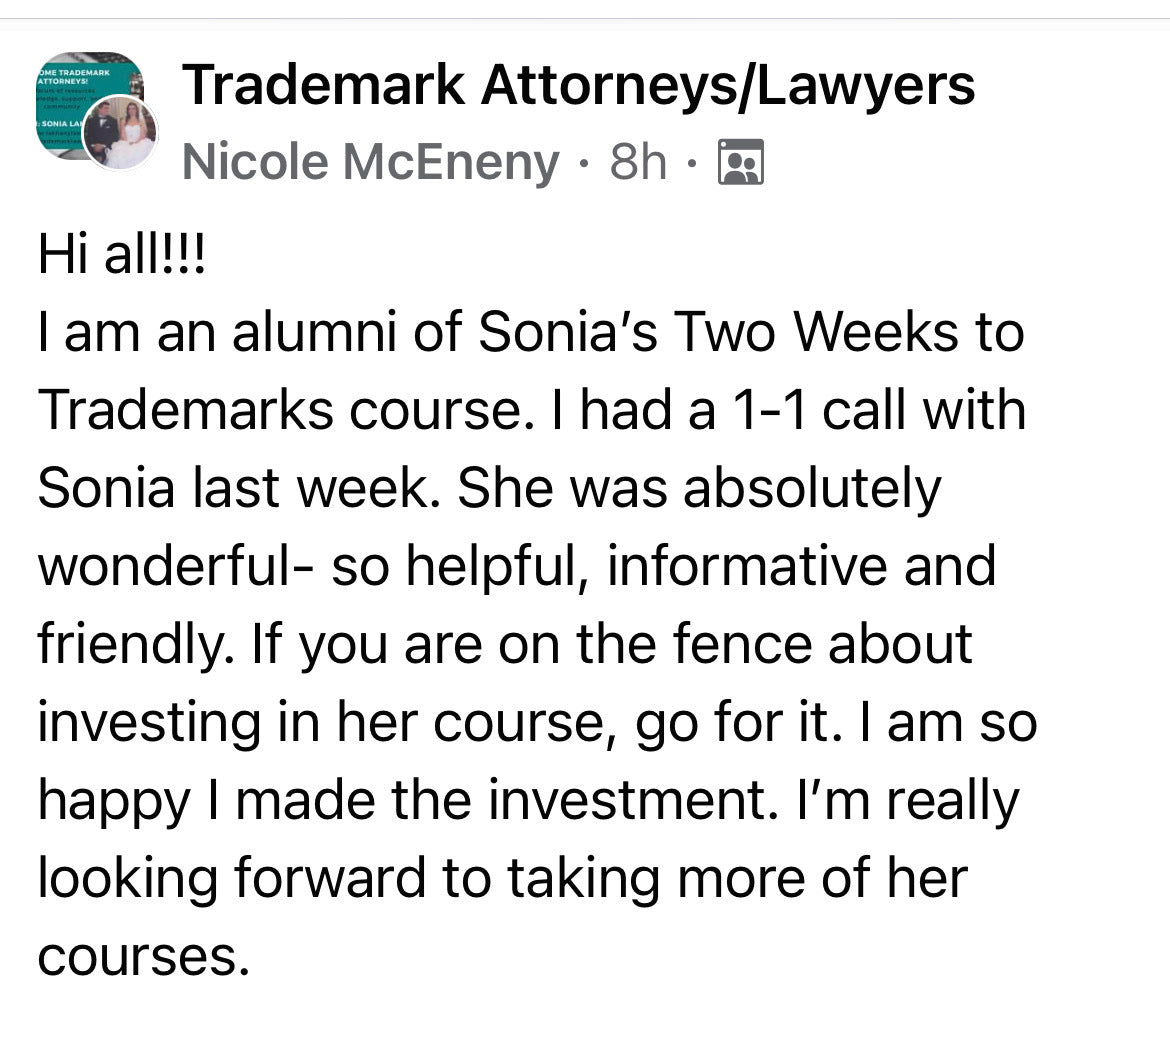The height and width of the screenshot is (1049, 1170).
Task: Open the Trademark Attorneys/Lawyers group link
Action: 578,88
